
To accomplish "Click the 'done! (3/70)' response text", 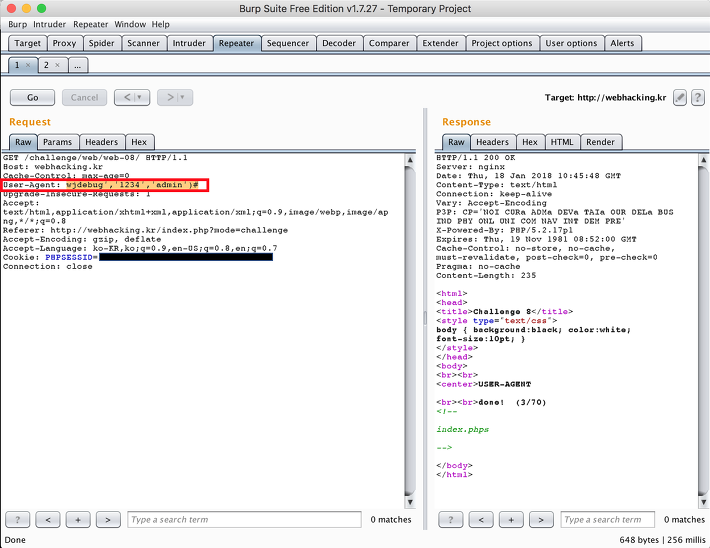I will coord(512,402).
